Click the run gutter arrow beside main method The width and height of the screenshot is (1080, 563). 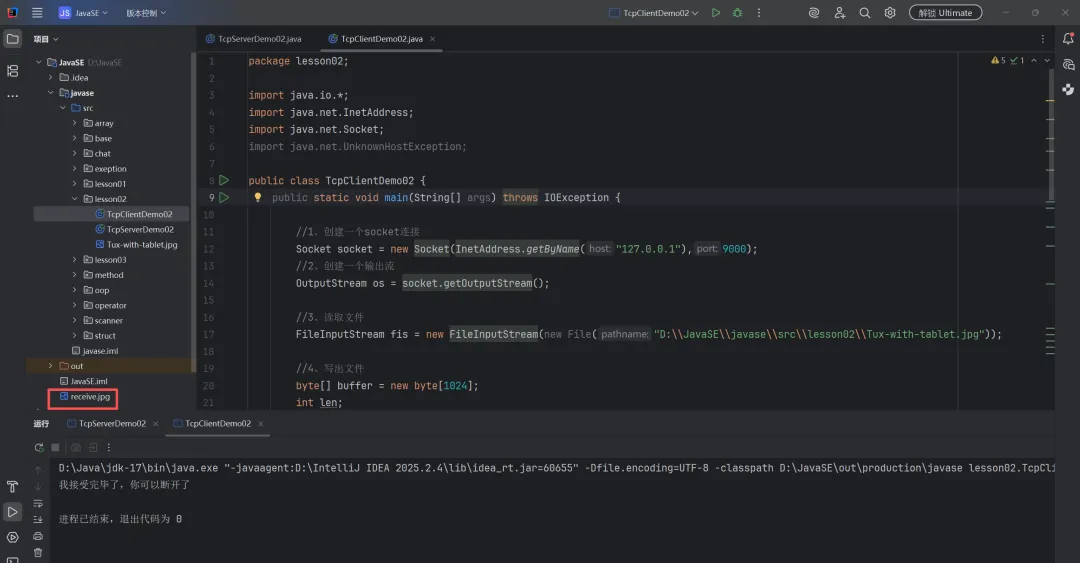pyautogui.click(x=224, y=198)
